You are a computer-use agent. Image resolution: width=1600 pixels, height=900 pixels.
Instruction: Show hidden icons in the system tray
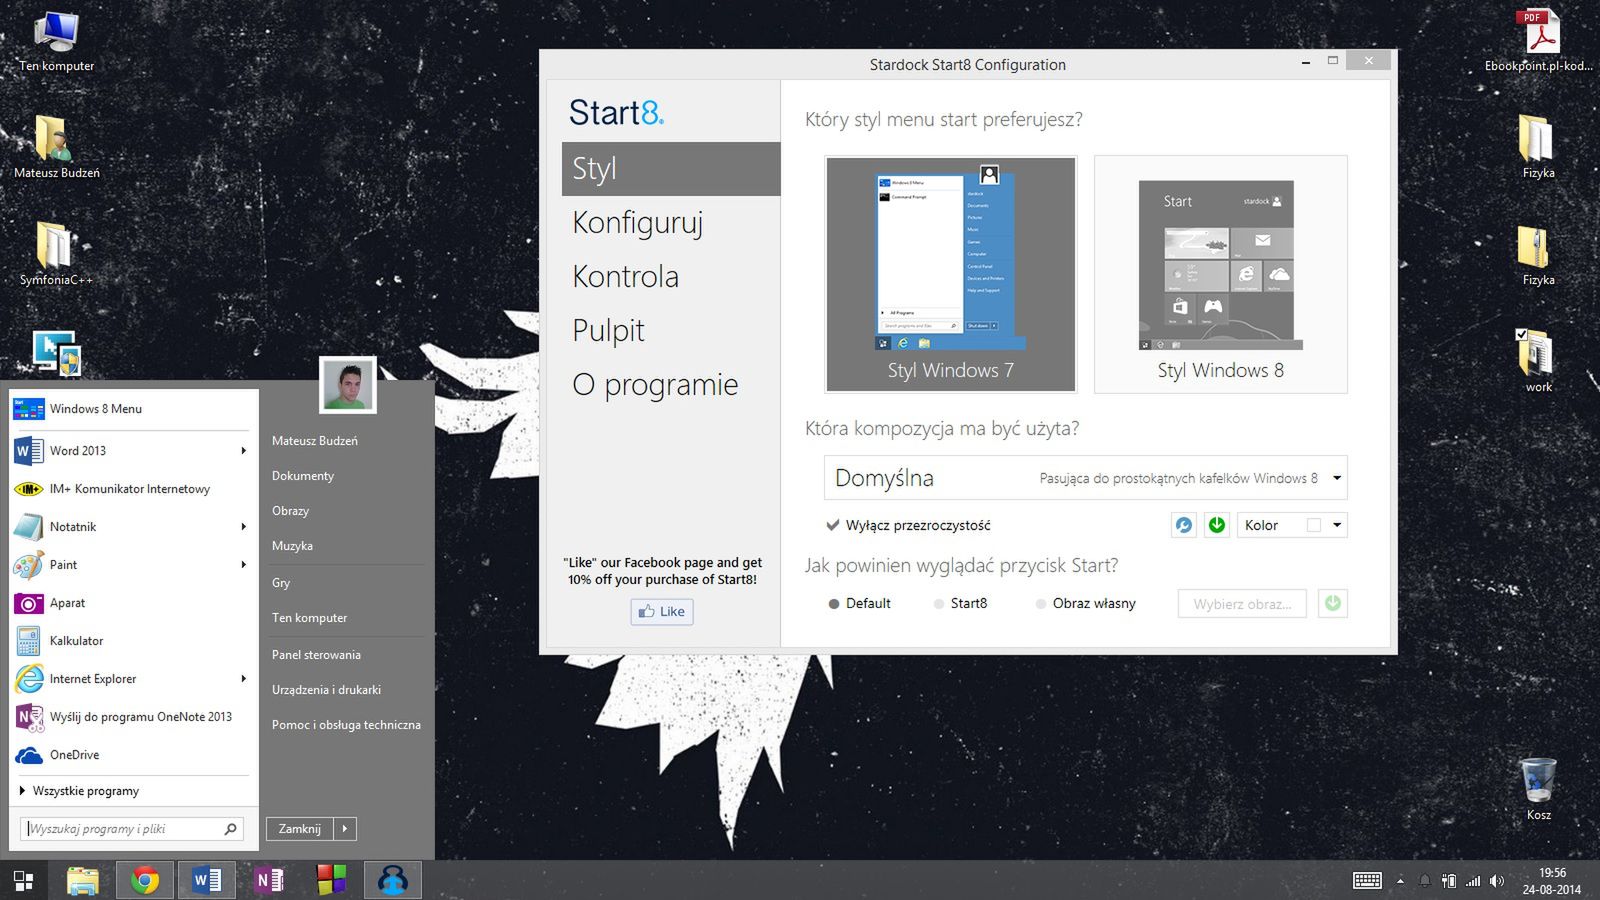click(1400, 881)
